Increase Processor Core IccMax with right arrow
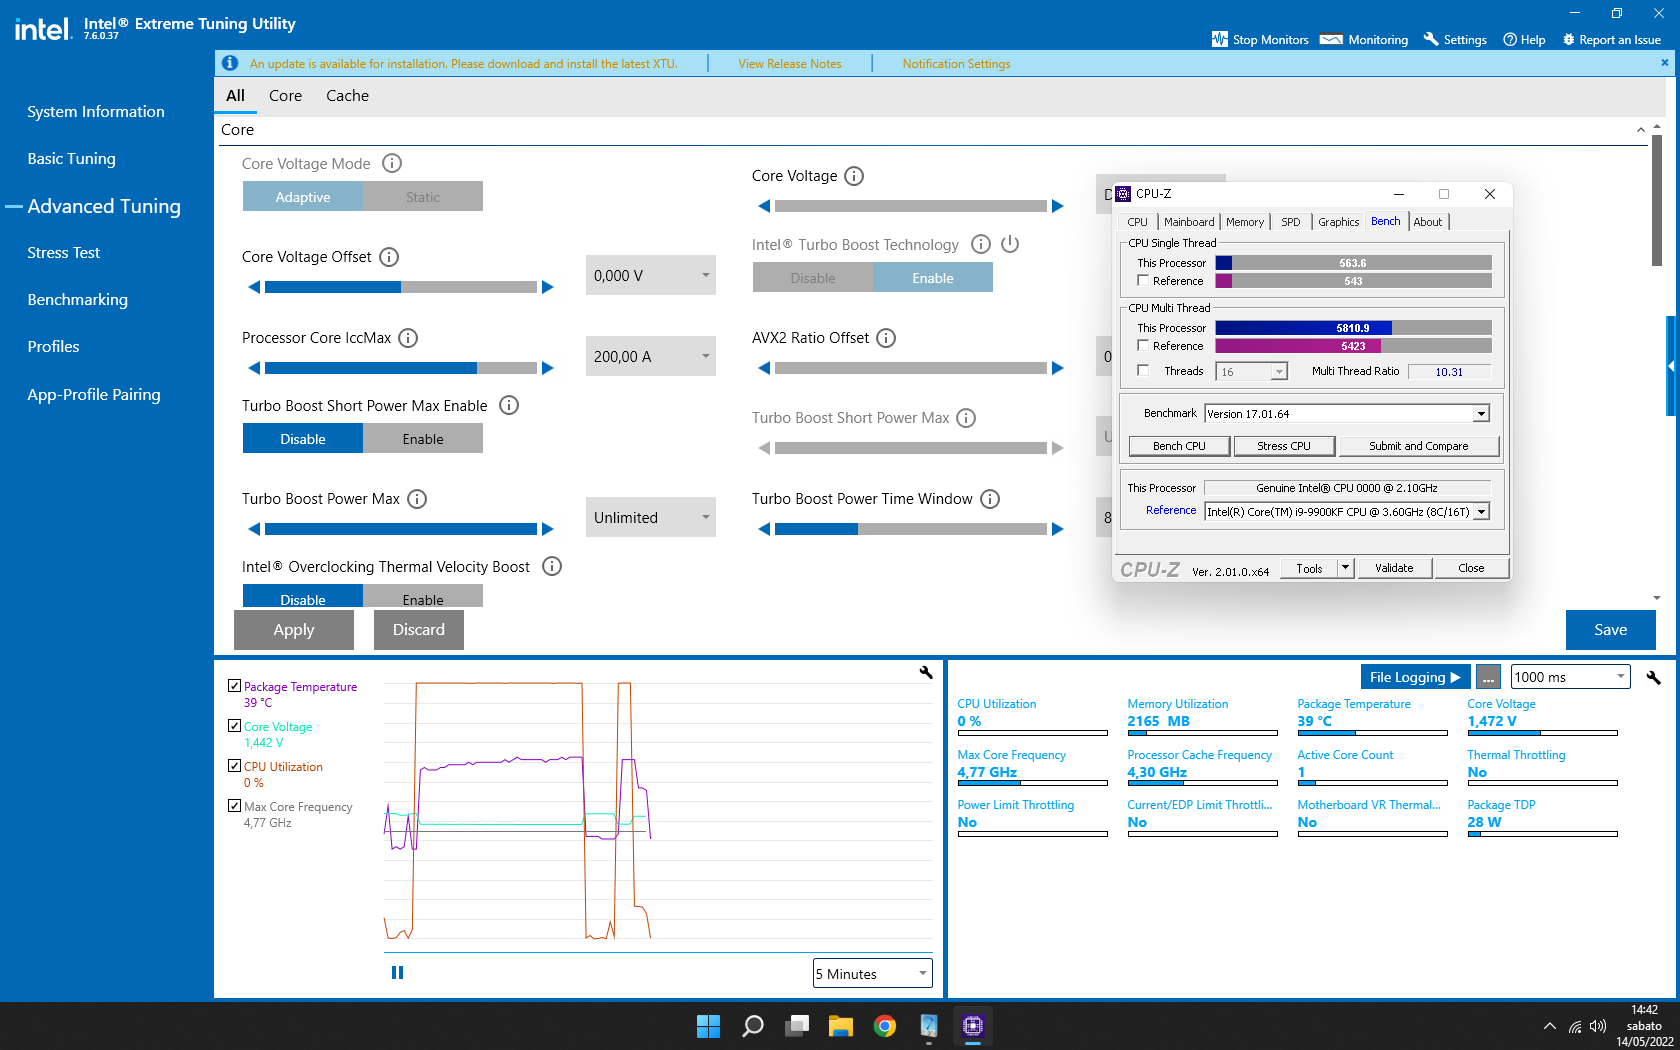Image resolution: width=1680 pixels, height=1050 pixels. coord(547,368)
